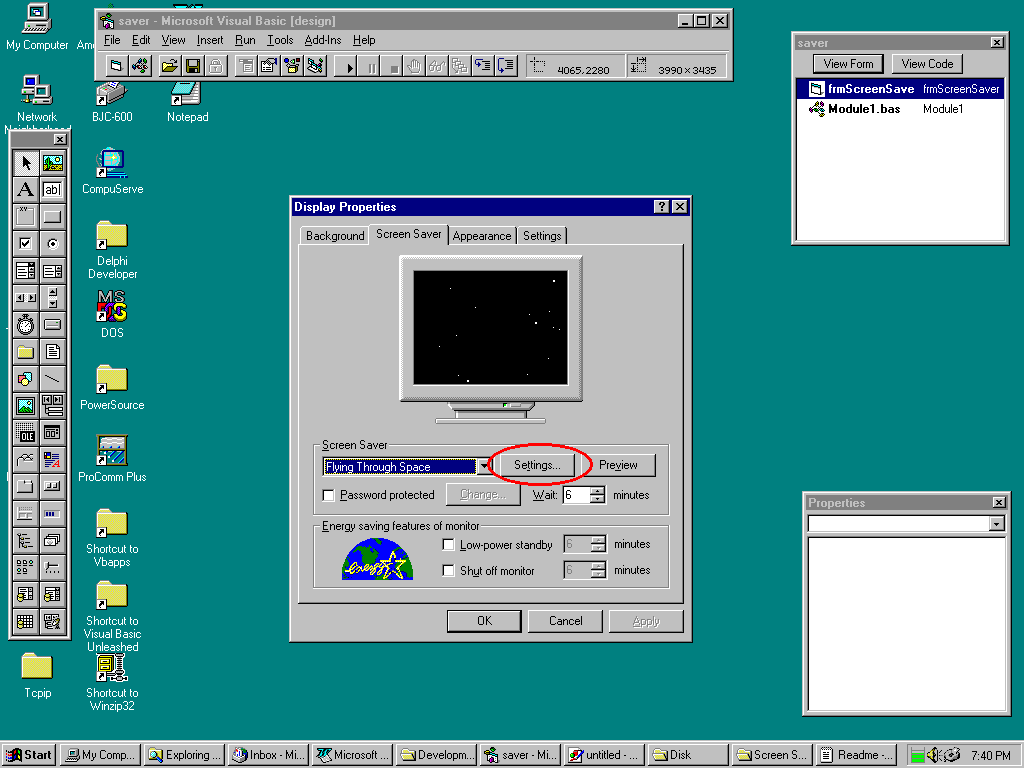This screenshot has height=768, width=1024.
Task: Expand the Properties window object dropdown
Action: tap(996, 524)
